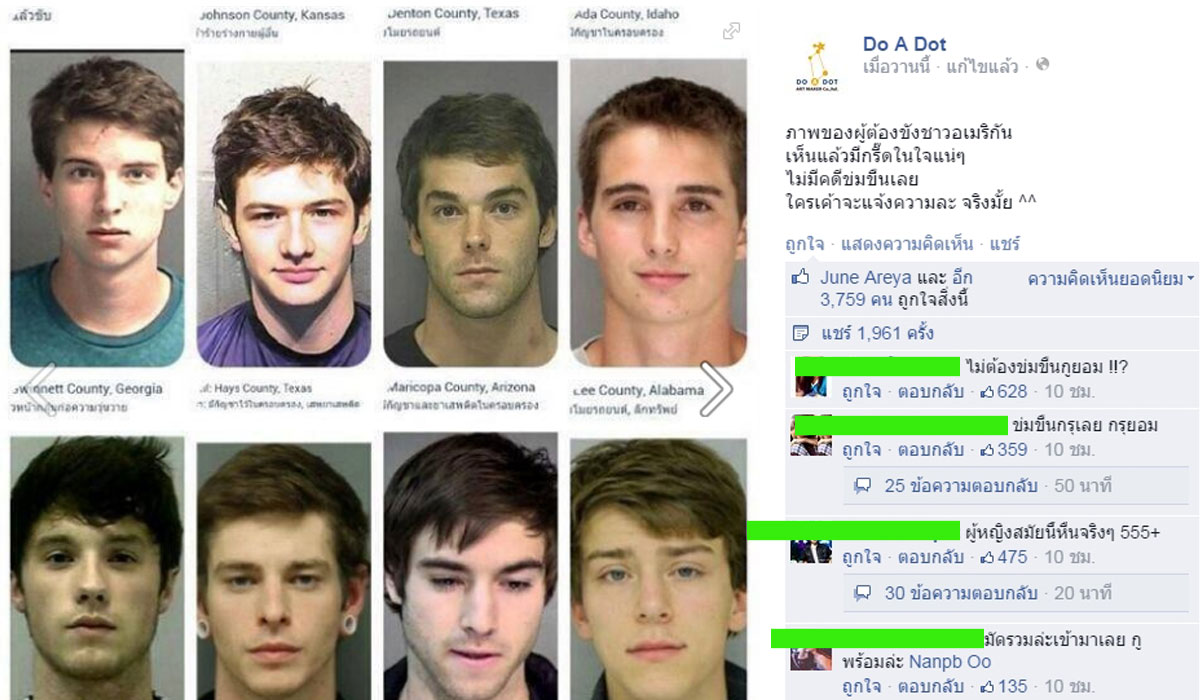Open the Nanpb Oo tagged profile
Viewport: 1200px width, 700px height.
point(950,662)
